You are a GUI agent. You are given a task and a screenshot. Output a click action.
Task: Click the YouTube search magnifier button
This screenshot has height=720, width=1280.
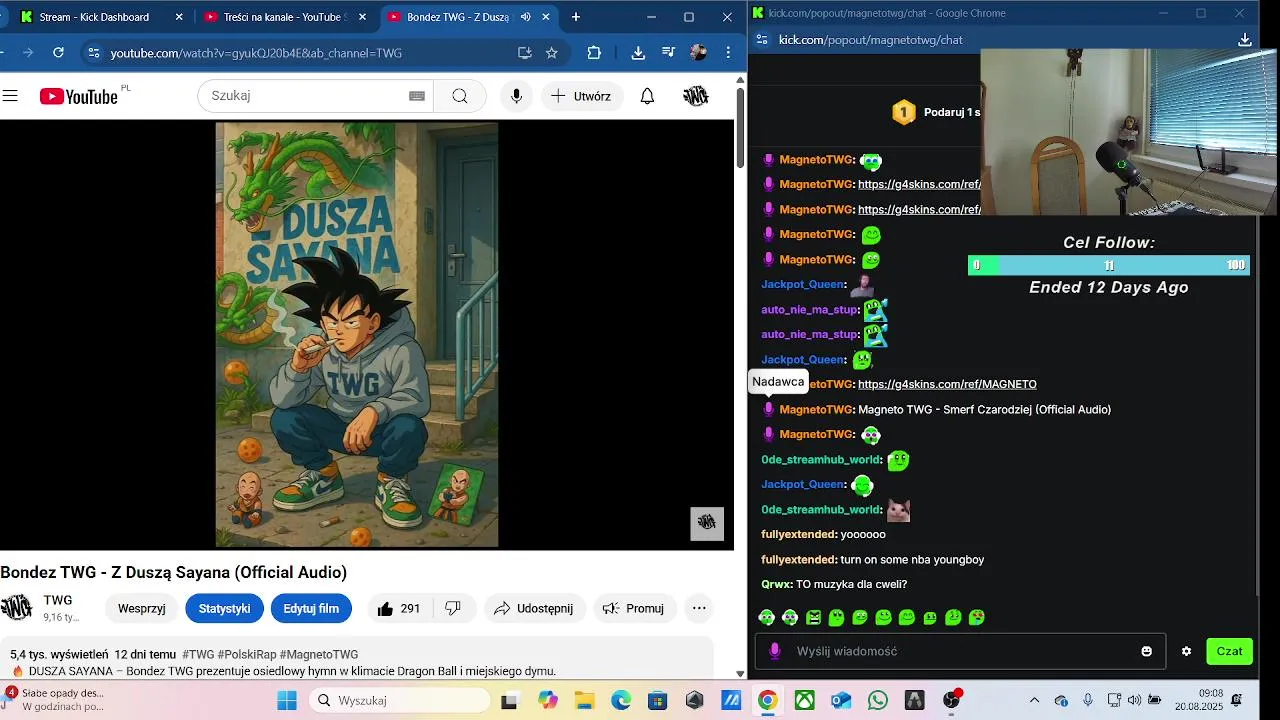pos(460,96)
